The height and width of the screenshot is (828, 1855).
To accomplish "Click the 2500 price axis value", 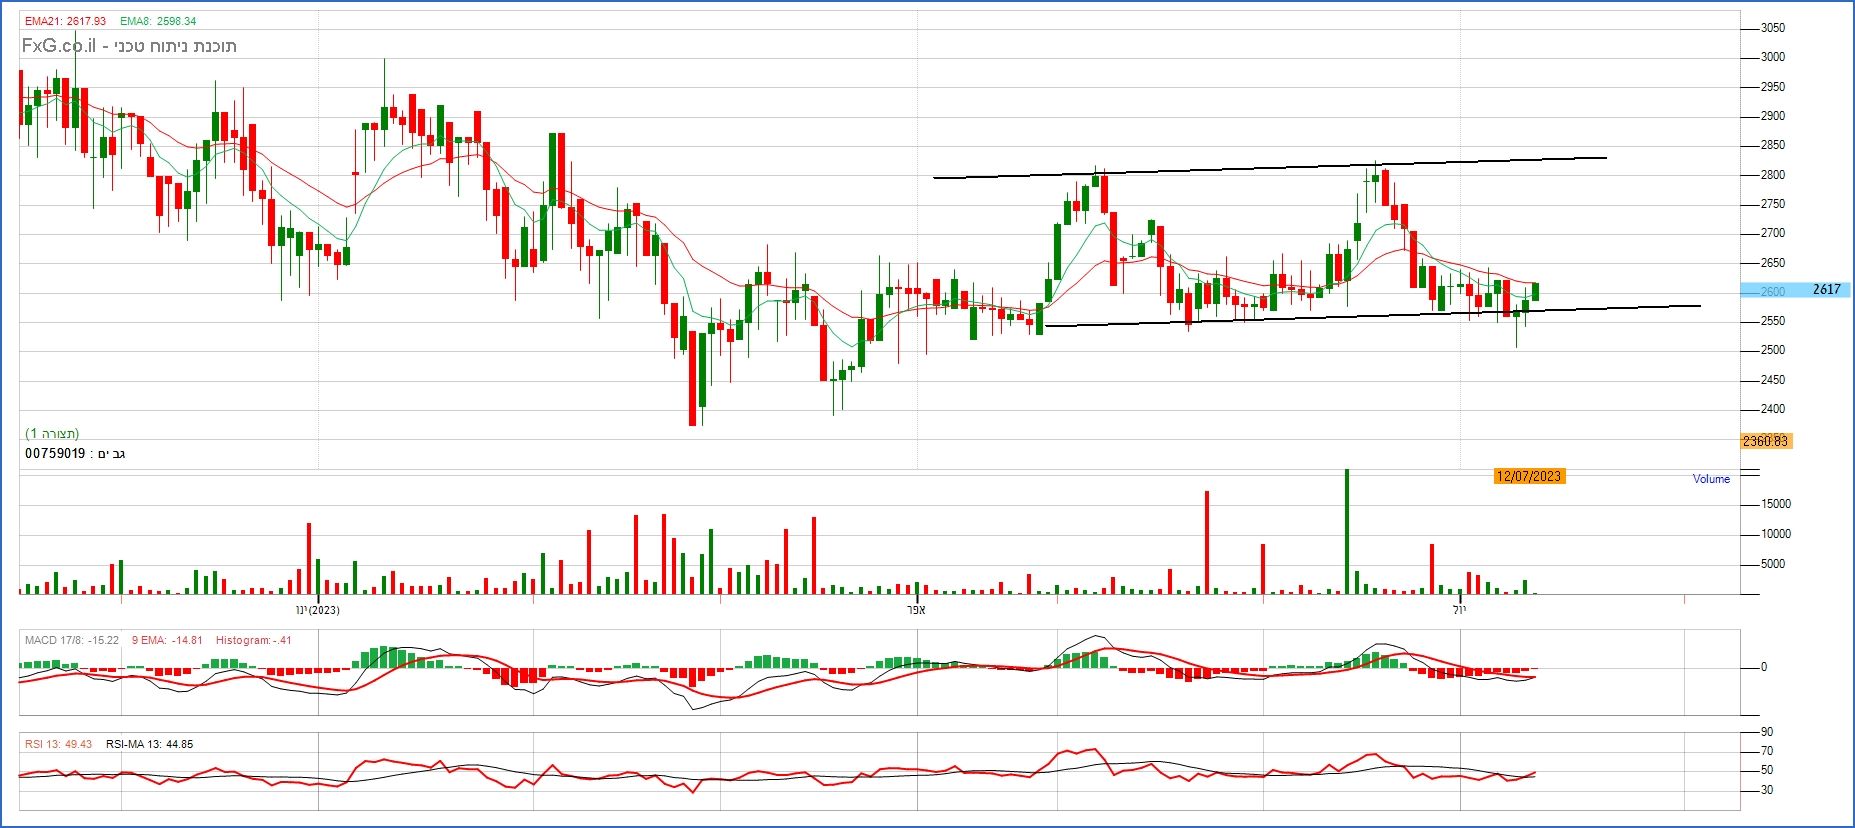I will (x=1773, y=350).
